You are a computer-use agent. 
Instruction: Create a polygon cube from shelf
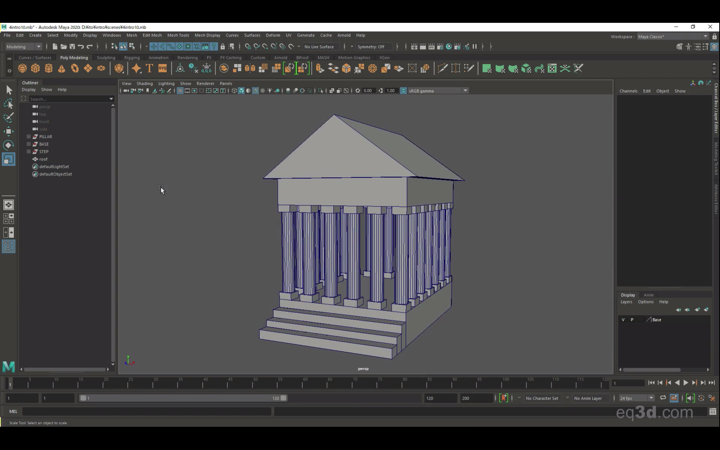tap(35, 69)
